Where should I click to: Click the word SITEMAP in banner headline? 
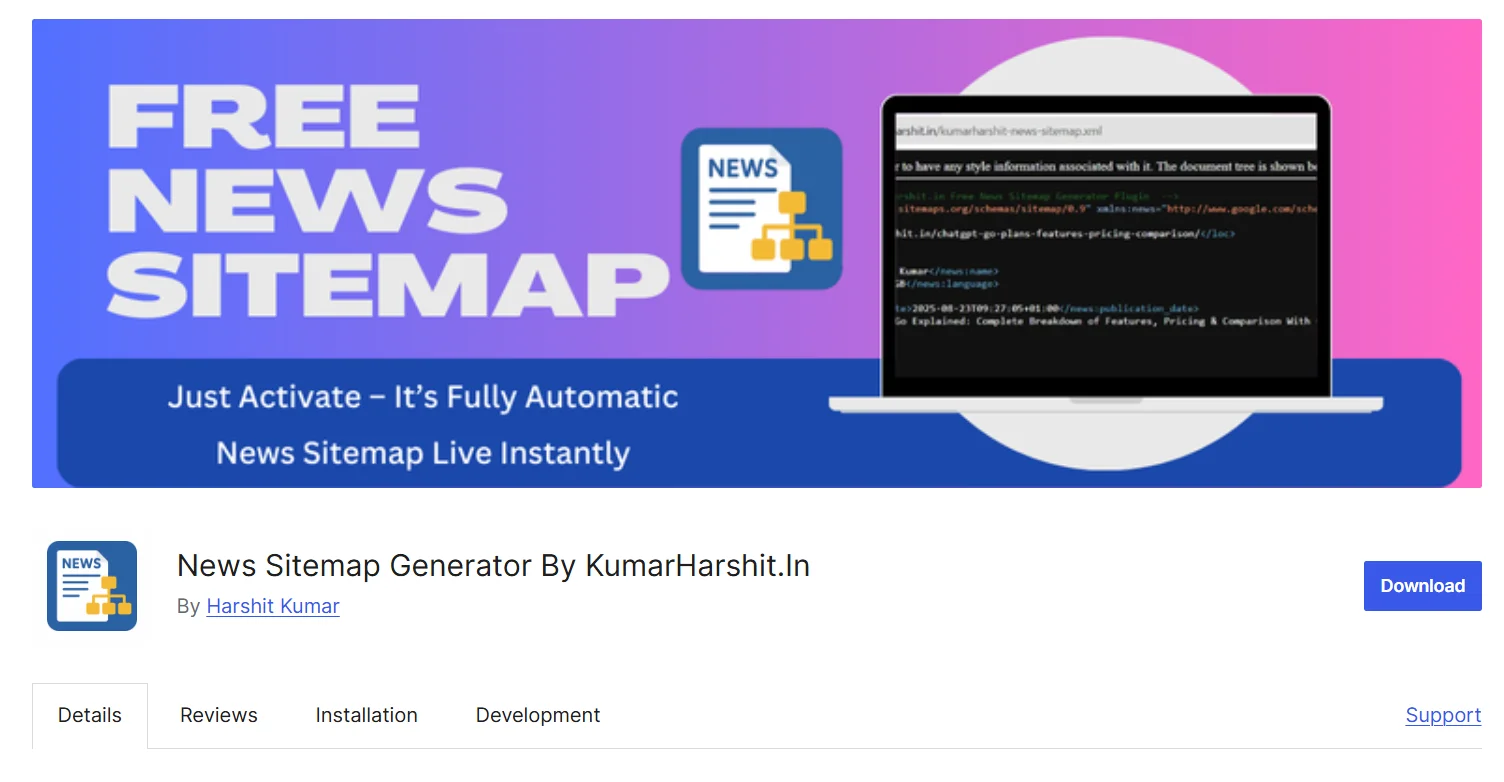[387, 283]
